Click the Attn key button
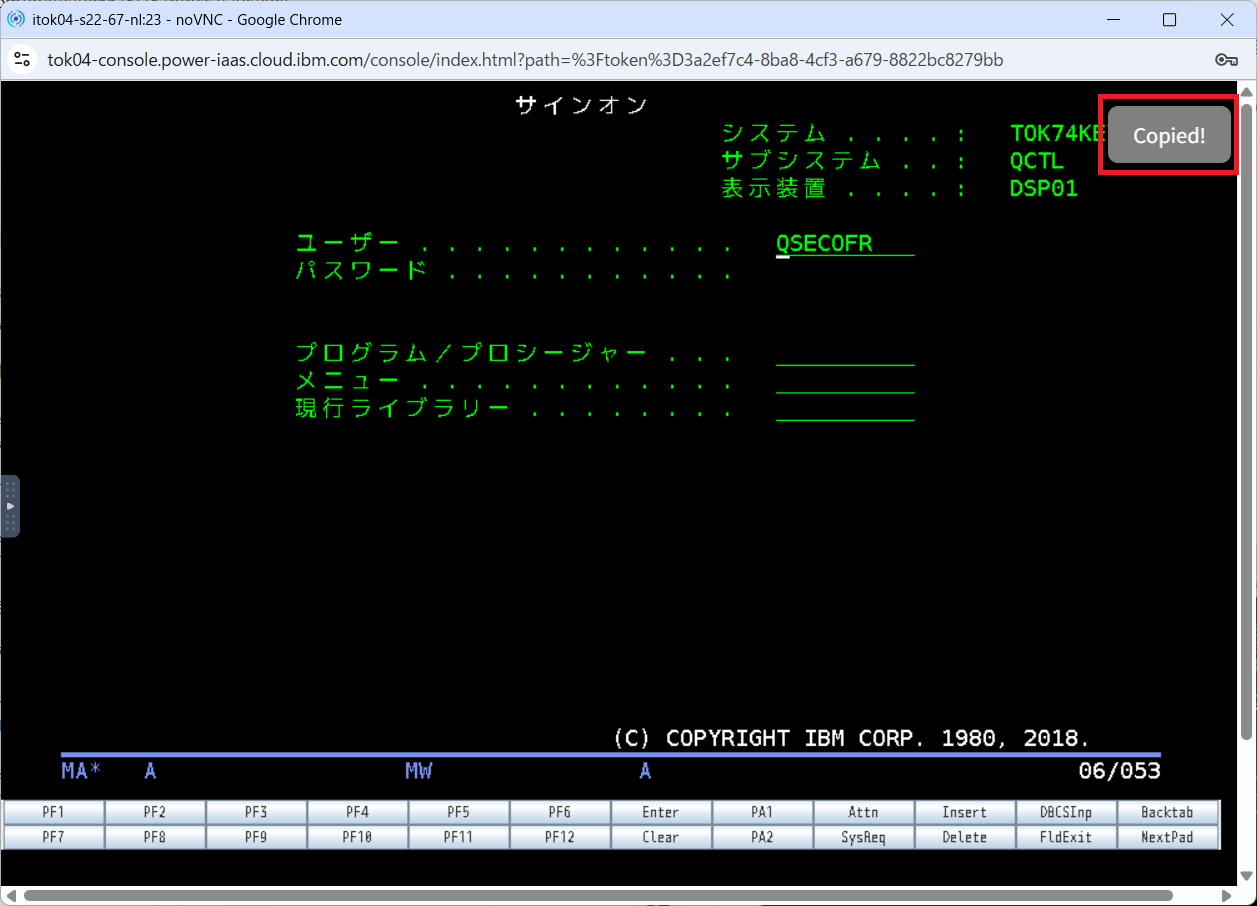This screenshot has width=1257, height=906. point(863,812)
